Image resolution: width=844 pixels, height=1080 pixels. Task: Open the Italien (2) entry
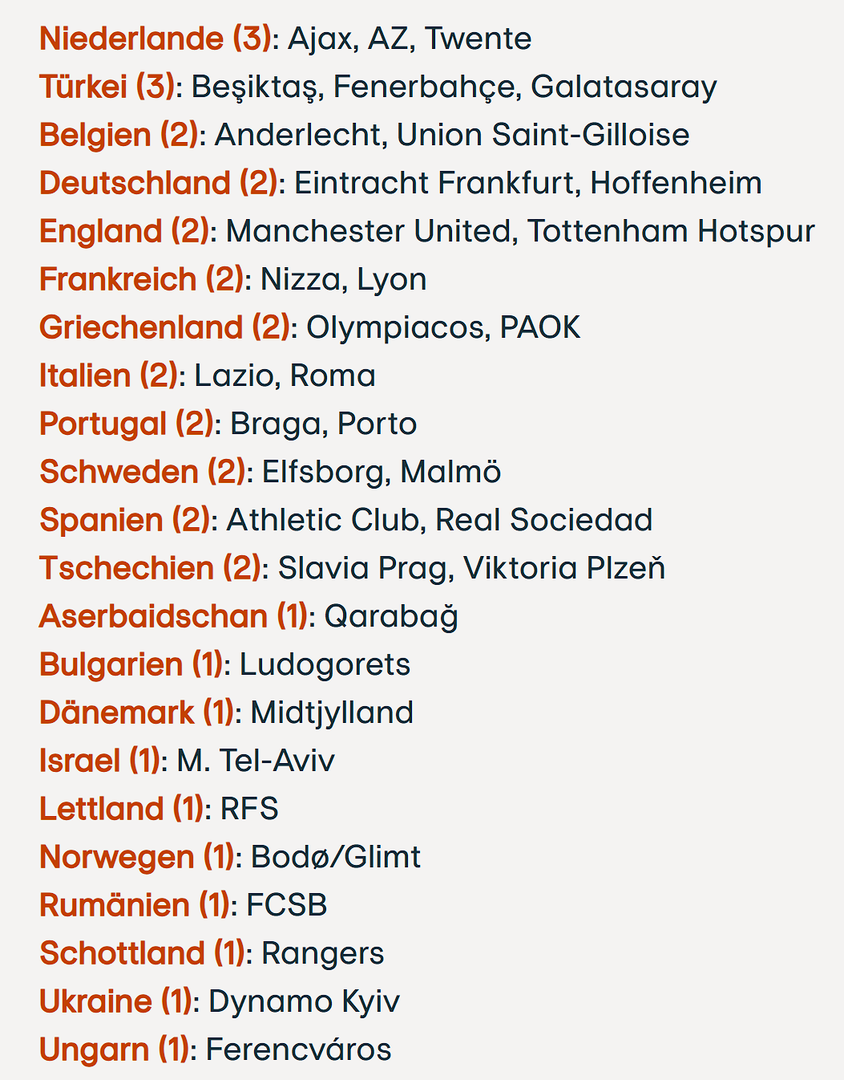click(109, 376)
